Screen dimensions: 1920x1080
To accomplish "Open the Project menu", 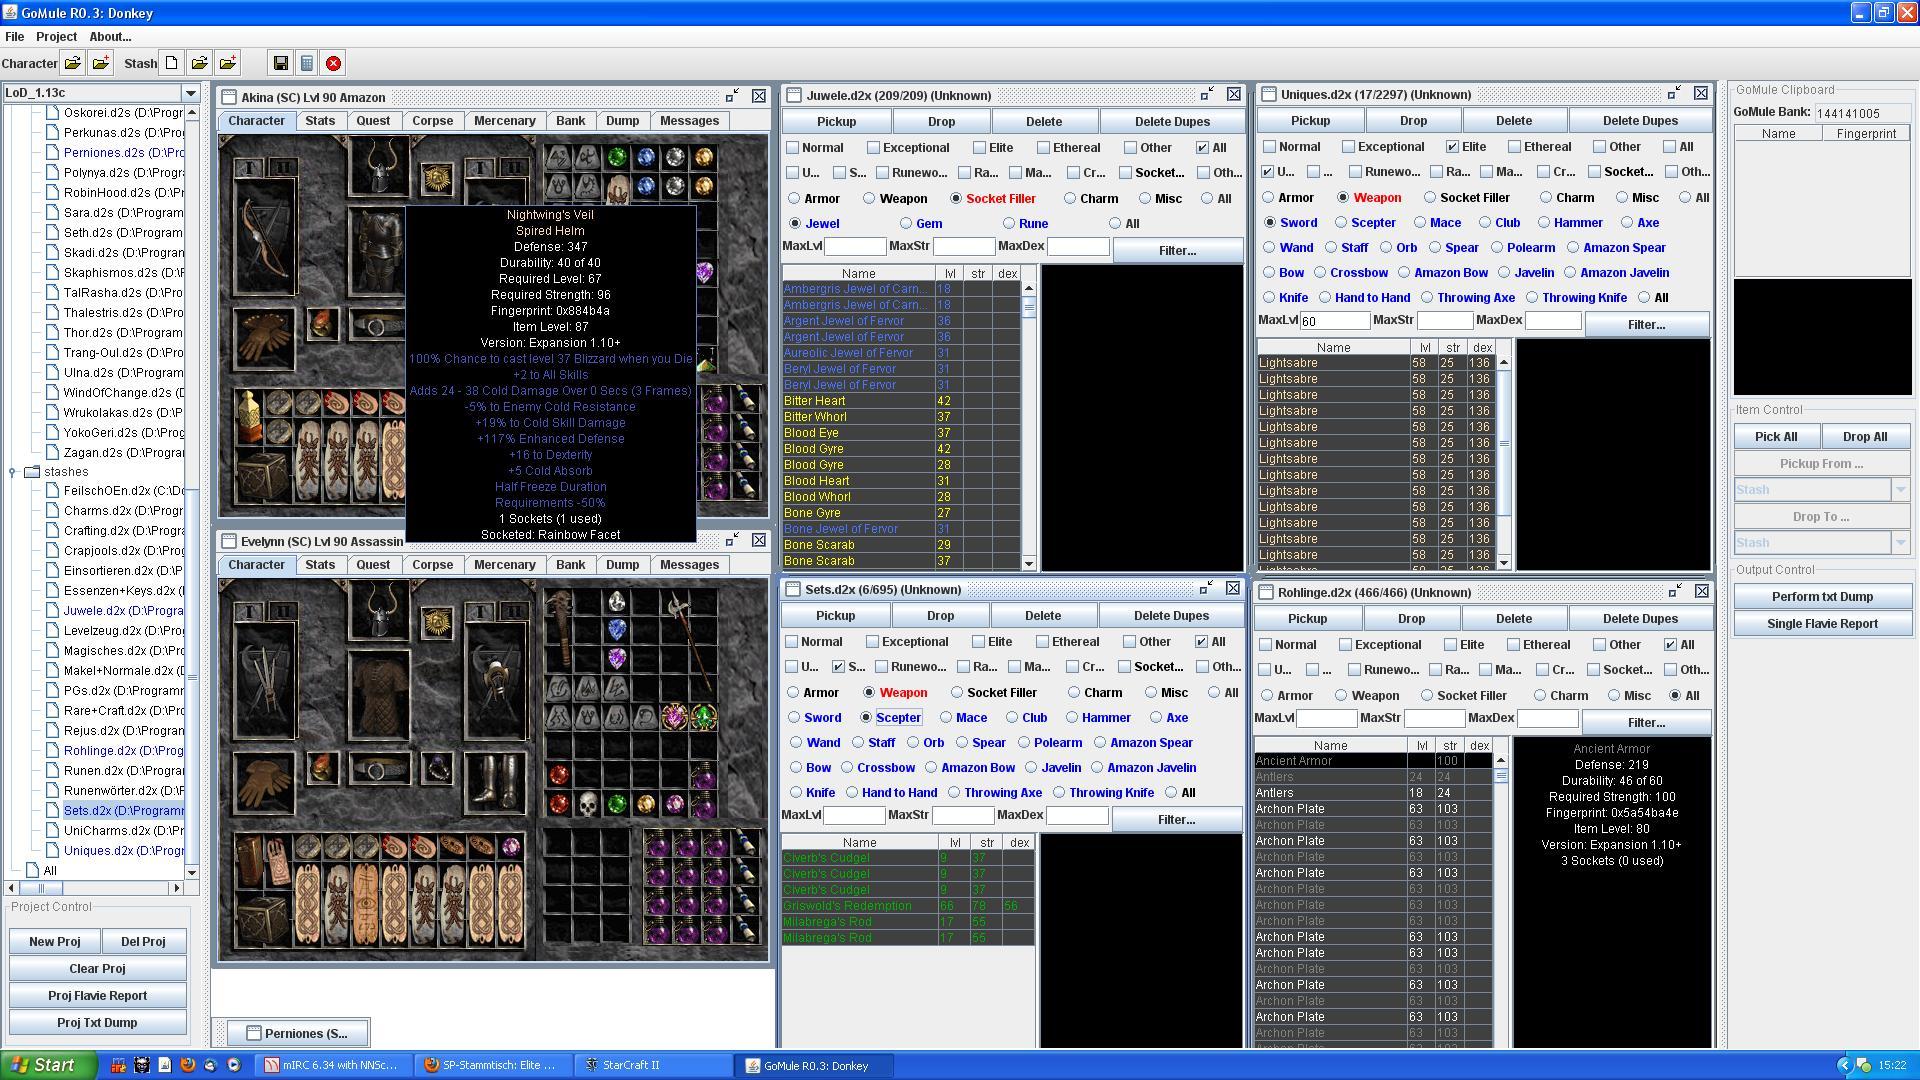I will coord(56,36).
